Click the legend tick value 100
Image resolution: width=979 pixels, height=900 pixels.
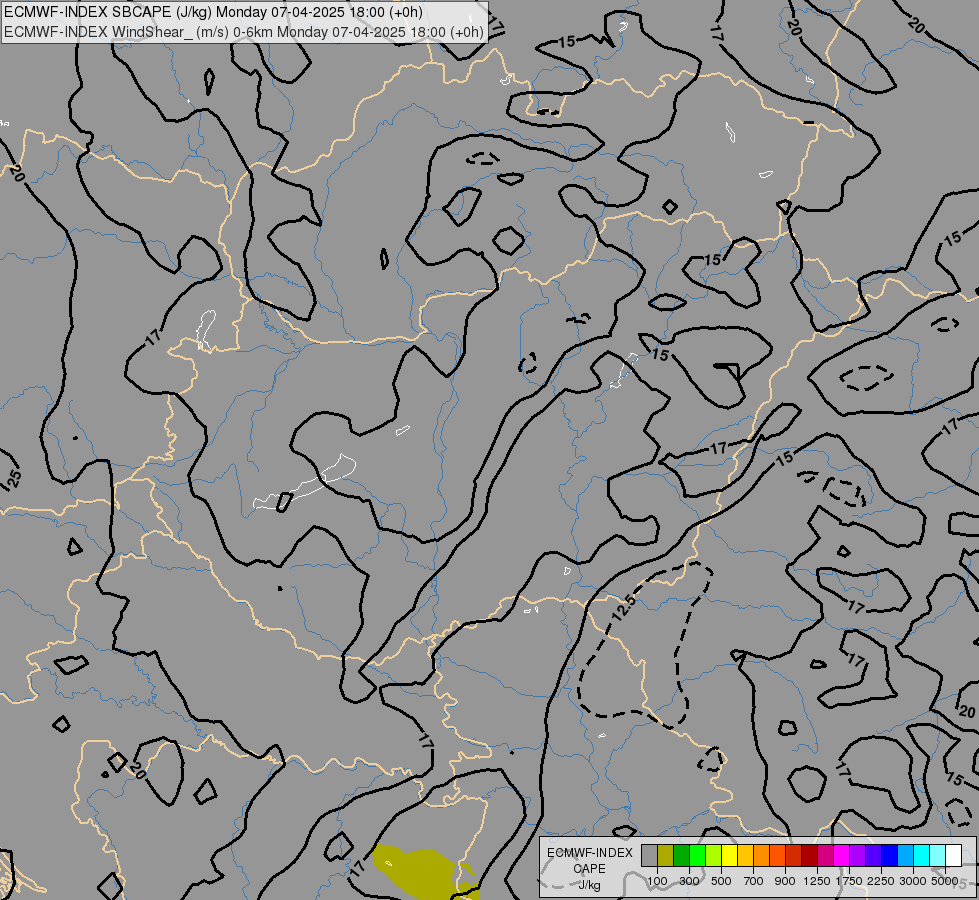tap(657, 881)
